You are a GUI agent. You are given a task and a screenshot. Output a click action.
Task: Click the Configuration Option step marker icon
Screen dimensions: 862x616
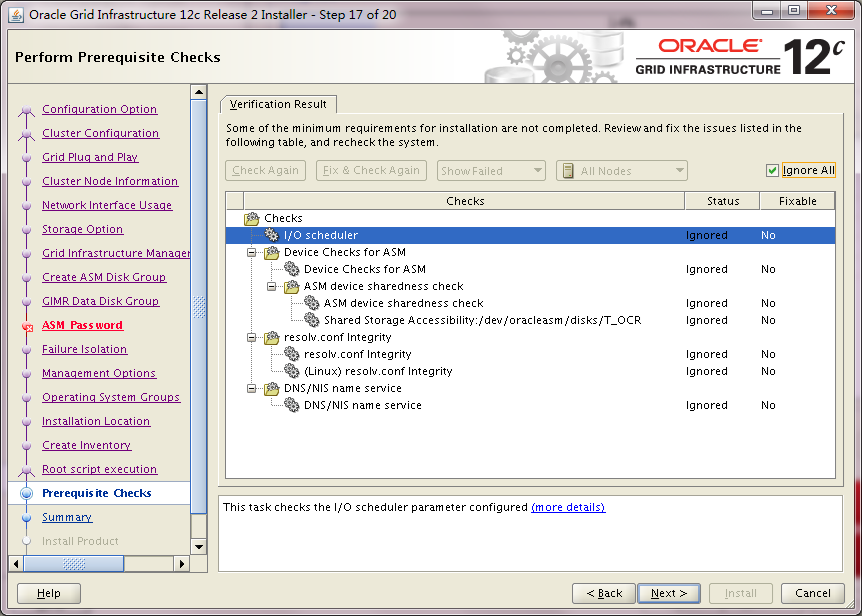pyautogui.click(x=26, y=111)
